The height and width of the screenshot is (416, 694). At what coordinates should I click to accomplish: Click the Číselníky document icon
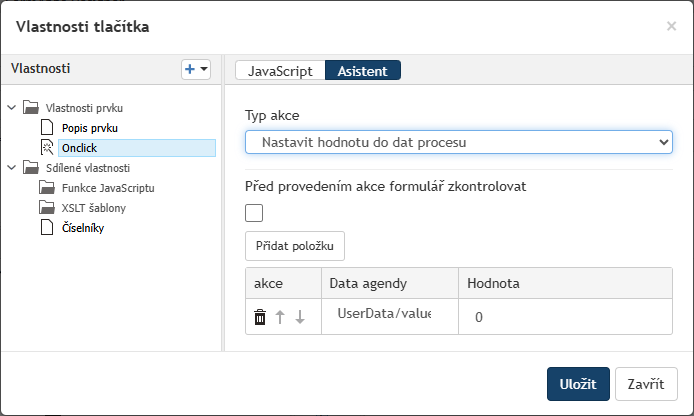tap(47, 227)
